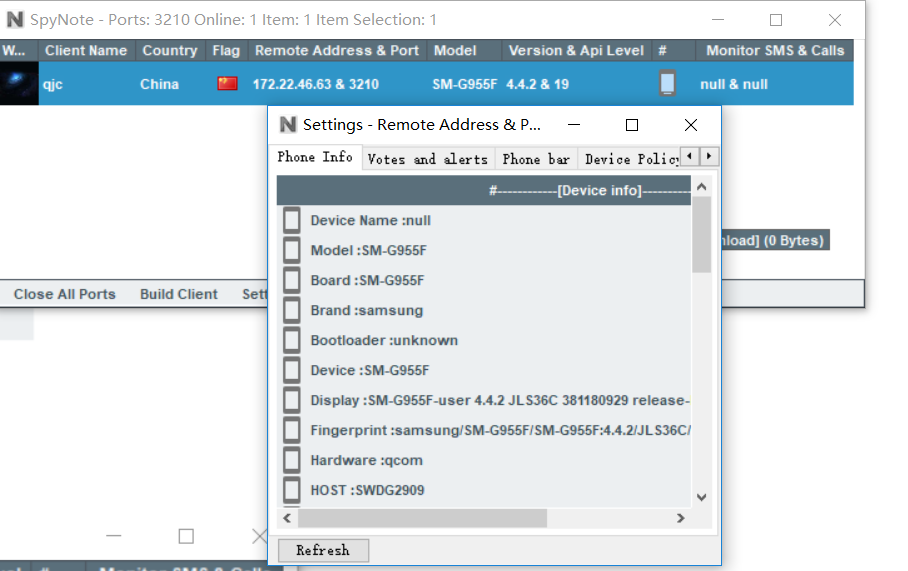
Task: Sort by the Country column header
Action: click(x=170, y=50)
